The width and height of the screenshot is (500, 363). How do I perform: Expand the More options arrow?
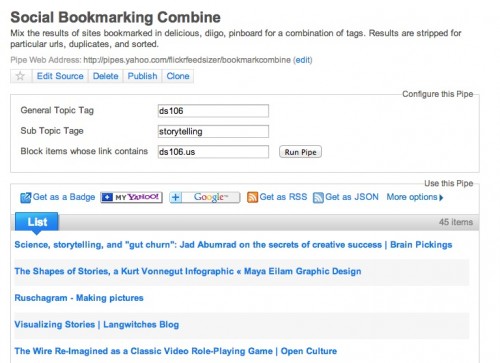tap(441, 198)
